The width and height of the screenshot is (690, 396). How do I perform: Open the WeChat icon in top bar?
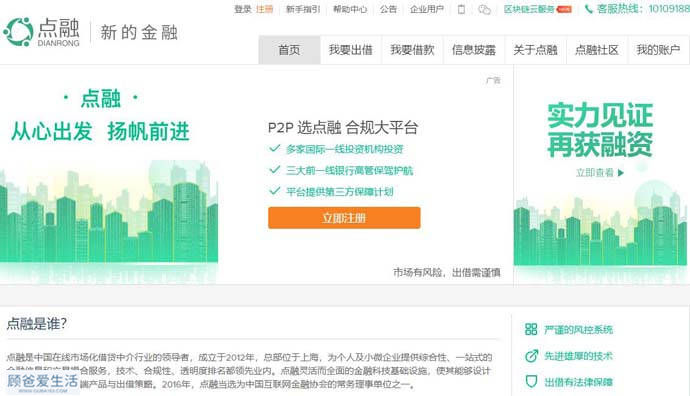(484, 9)
